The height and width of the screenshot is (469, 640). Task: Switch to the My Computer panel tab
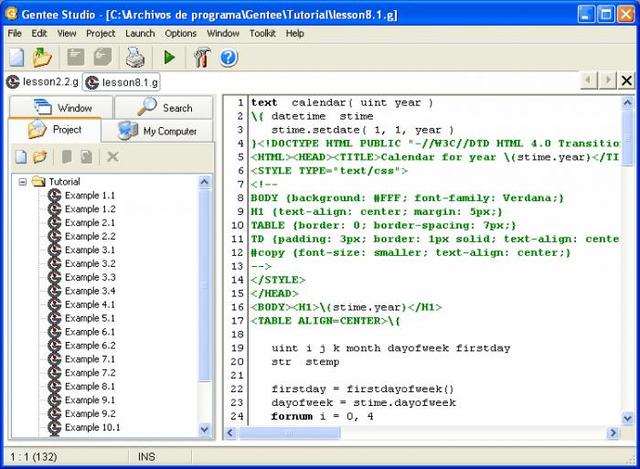[x=157, y=131]
